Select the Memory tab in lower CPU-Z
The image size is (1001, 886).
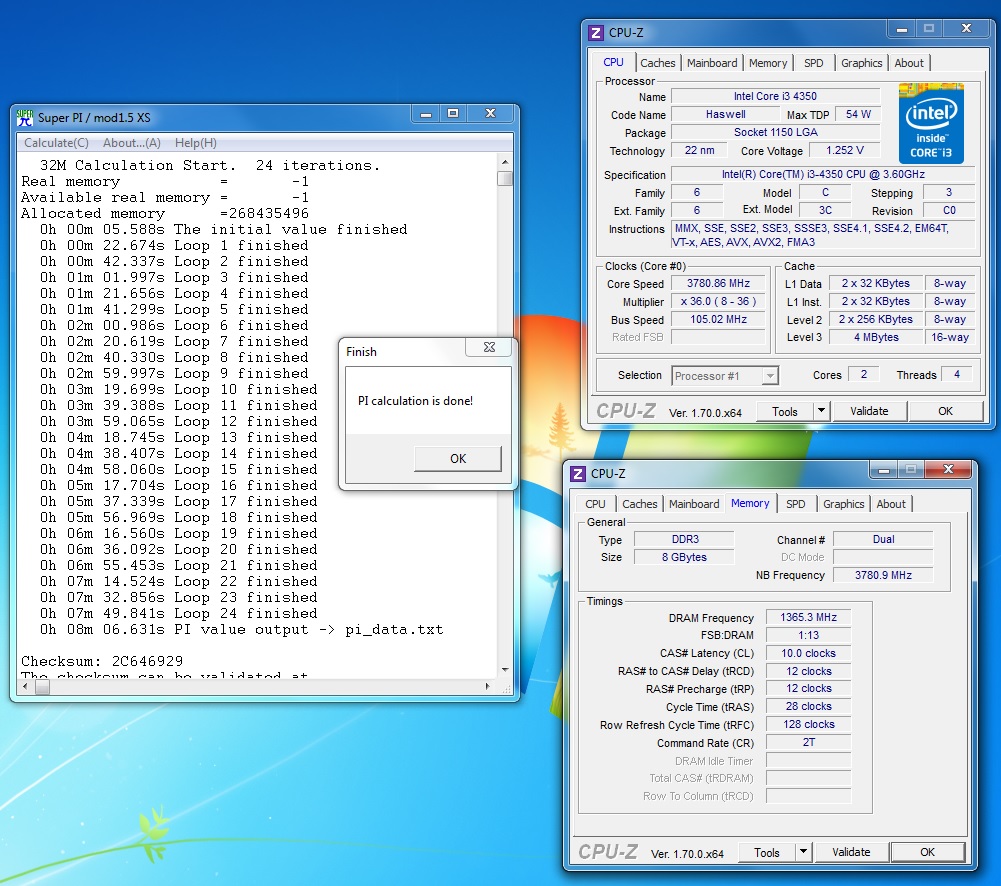(x=749, y=503)
